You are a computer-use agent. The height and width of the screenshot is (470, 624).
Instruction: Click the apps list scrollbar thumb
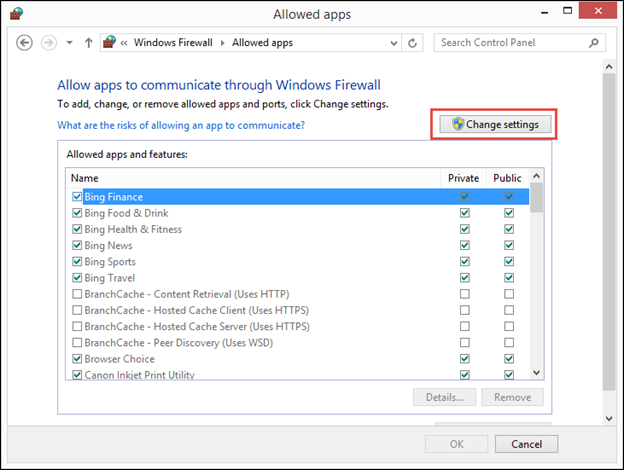pos(536,197)
